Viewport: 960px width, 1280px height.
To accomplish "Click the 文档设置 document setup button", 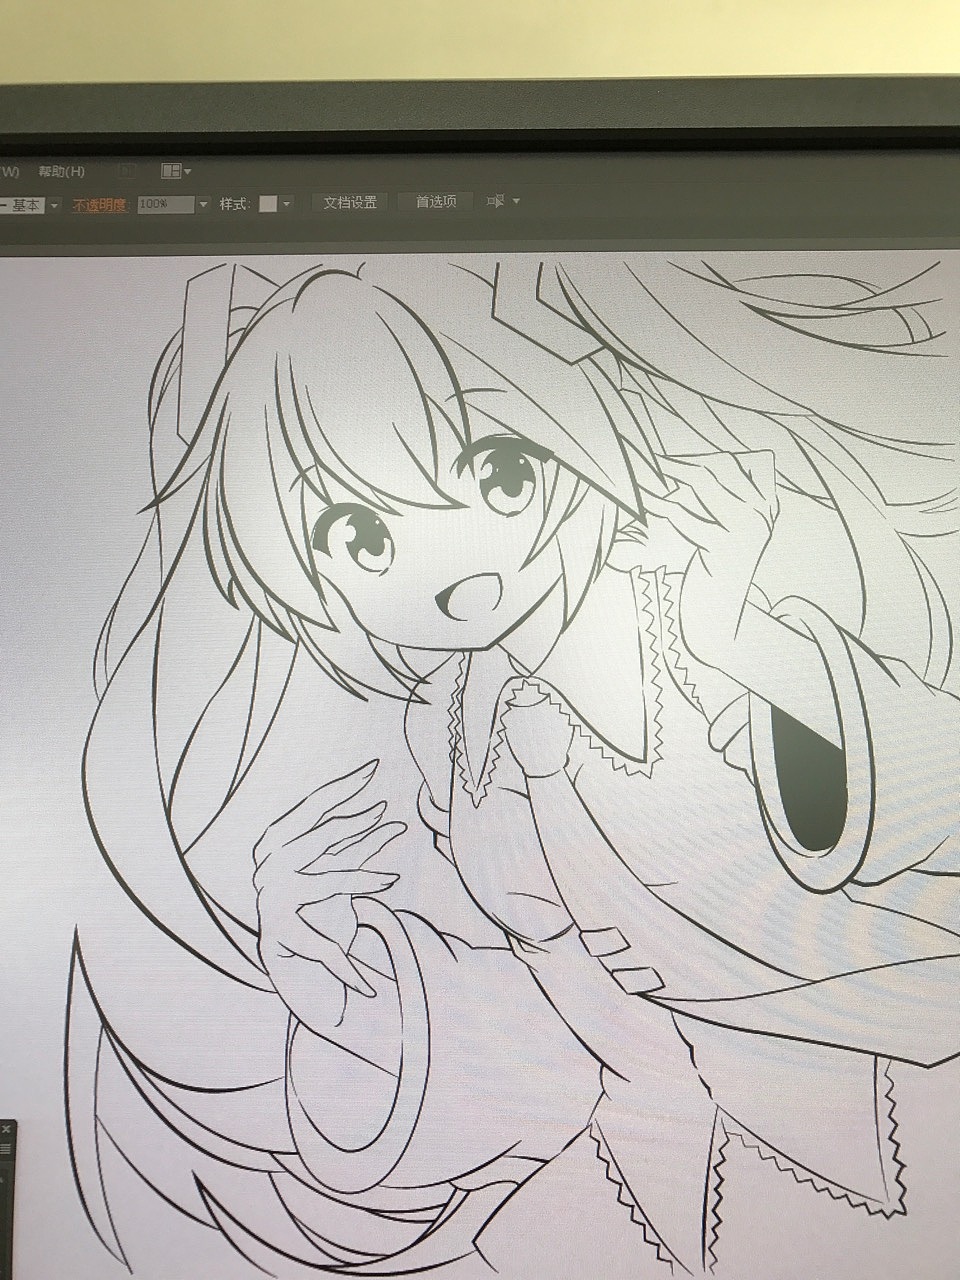I will [350, 202].
